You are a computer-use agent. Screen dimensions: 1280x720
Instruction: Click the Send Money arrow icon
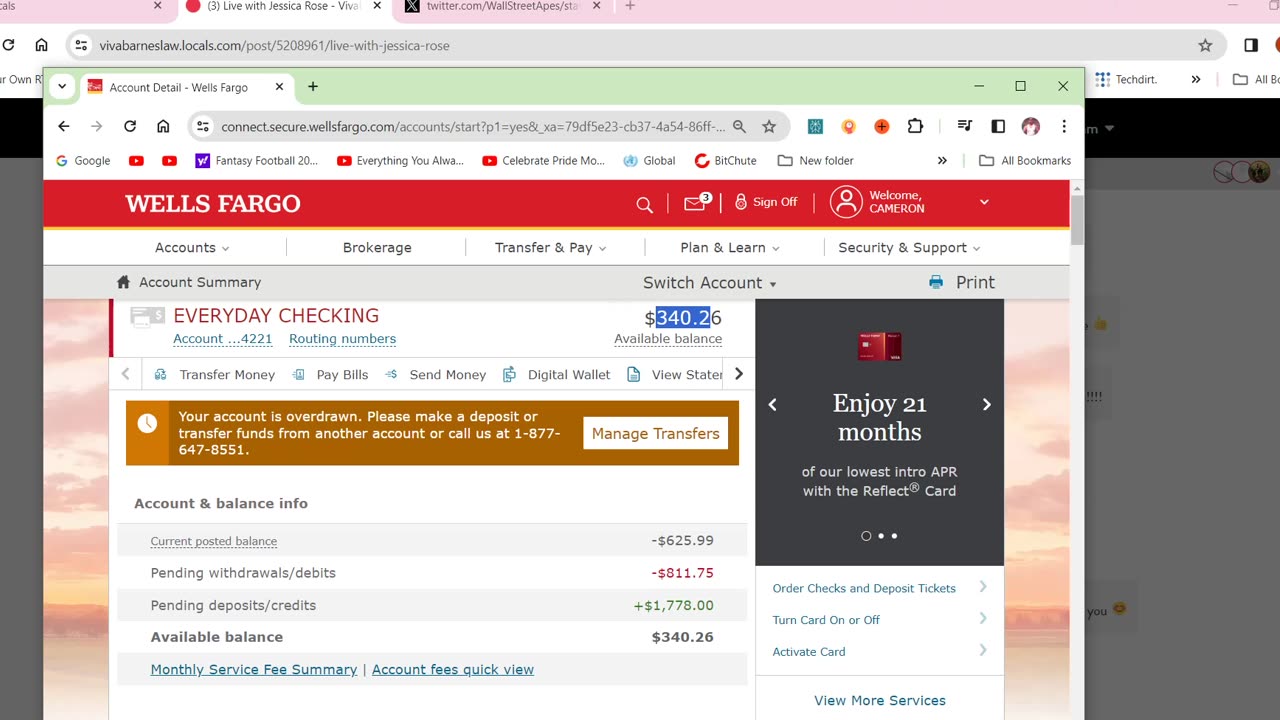[x=391, y=374]
